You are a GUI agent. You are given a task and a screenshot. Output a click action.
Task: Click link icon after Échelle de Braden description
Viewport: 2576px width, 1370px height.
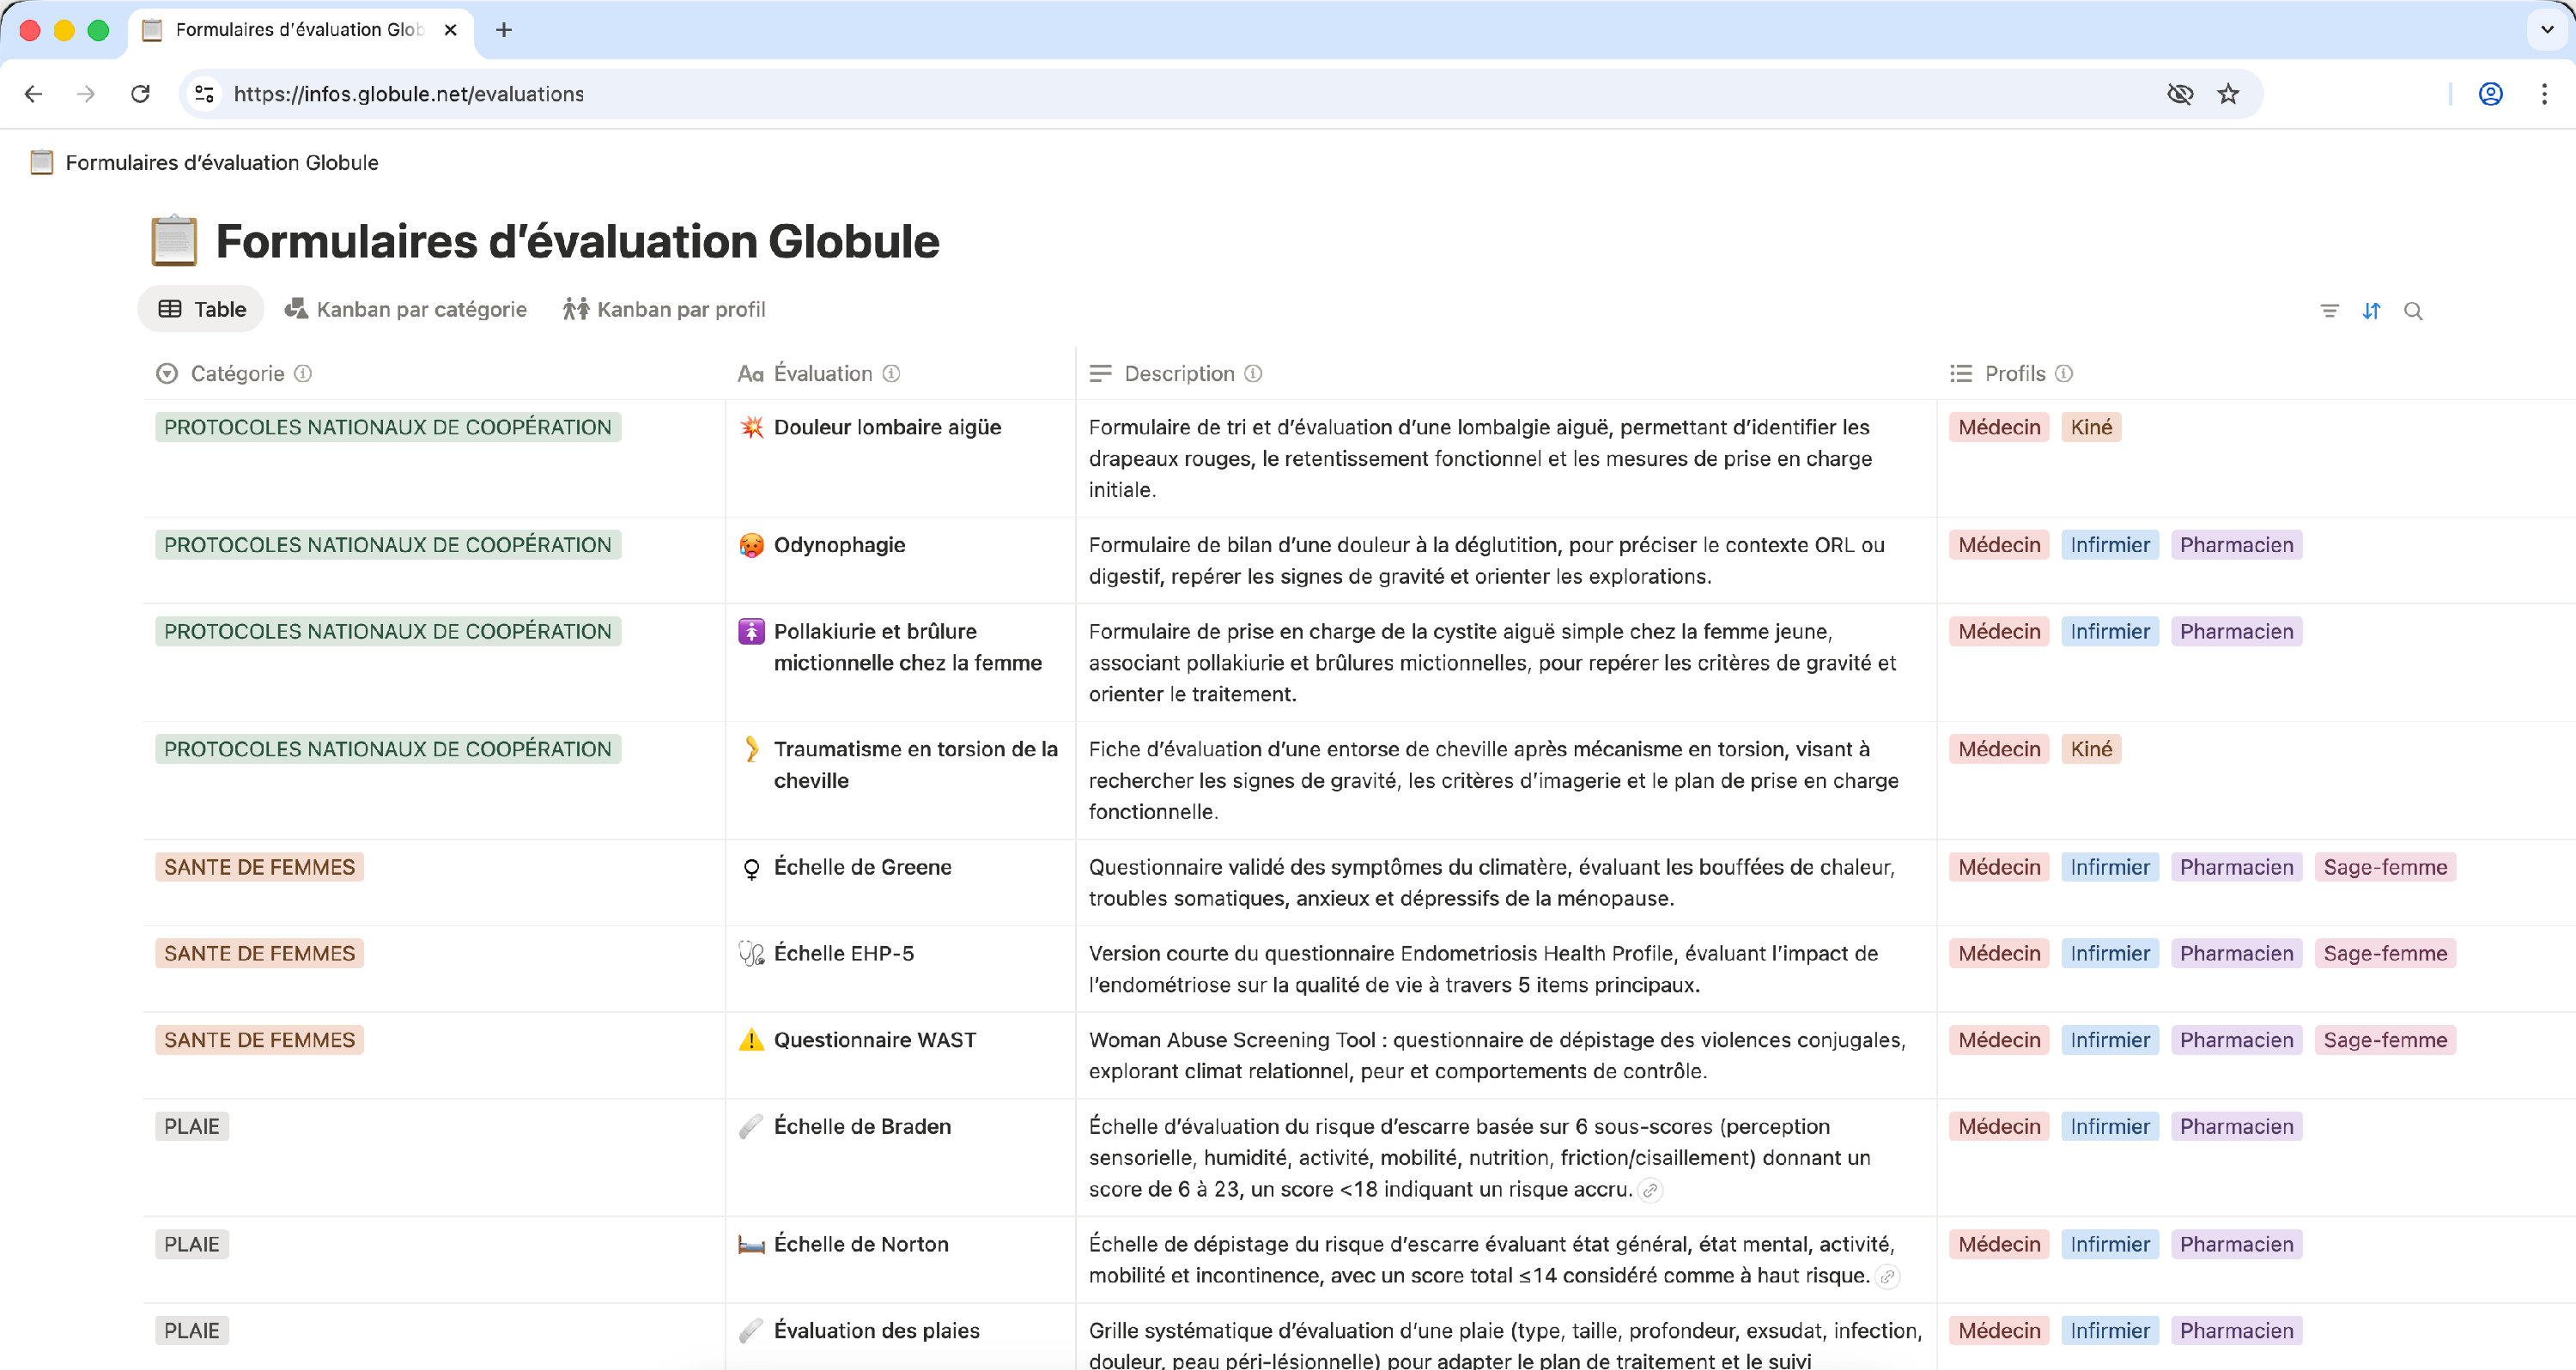pos(1650,1190)
